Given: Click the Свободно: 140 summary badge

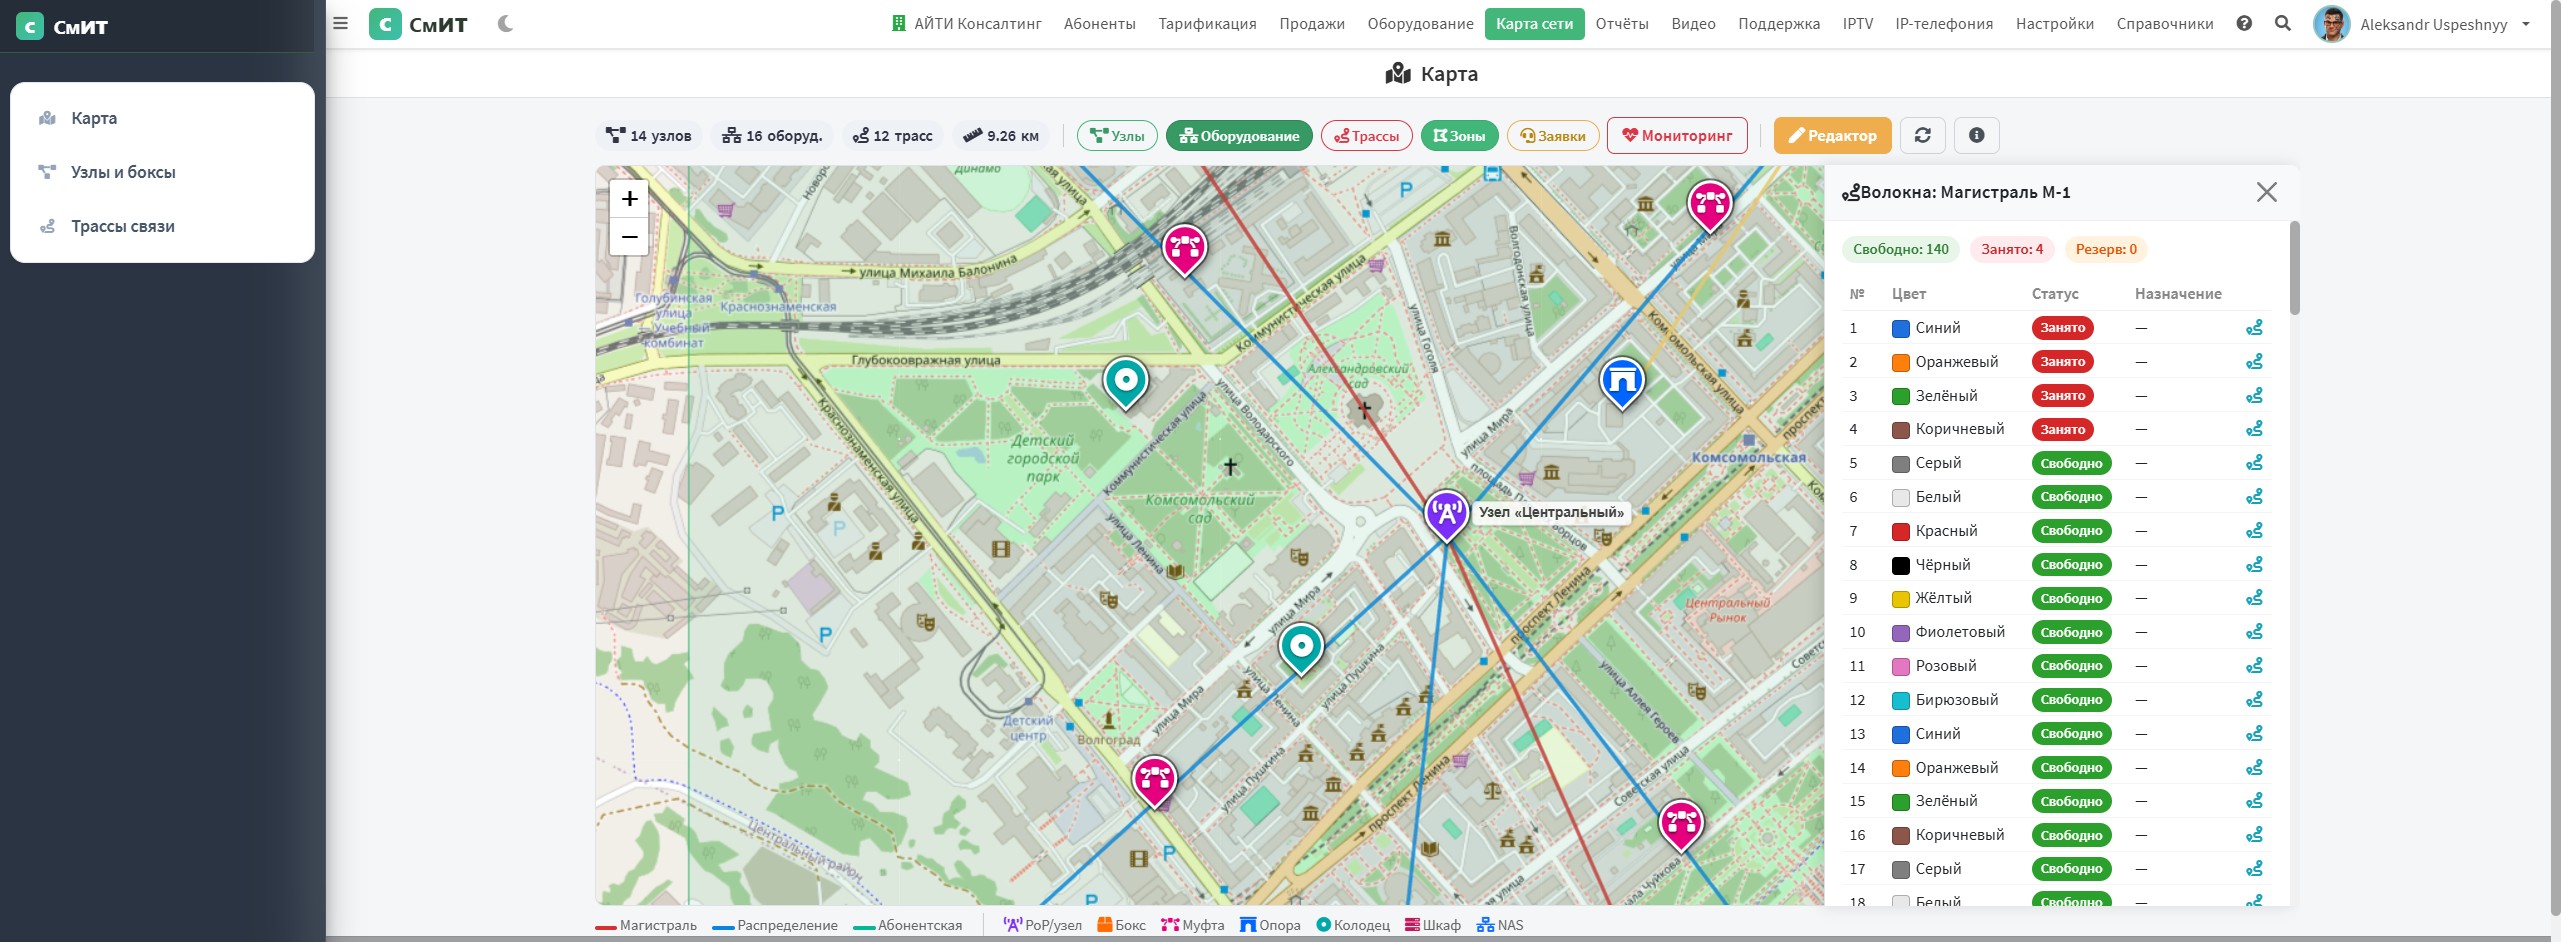Looking at the screenshot, I should click(x=1900, y=249).
